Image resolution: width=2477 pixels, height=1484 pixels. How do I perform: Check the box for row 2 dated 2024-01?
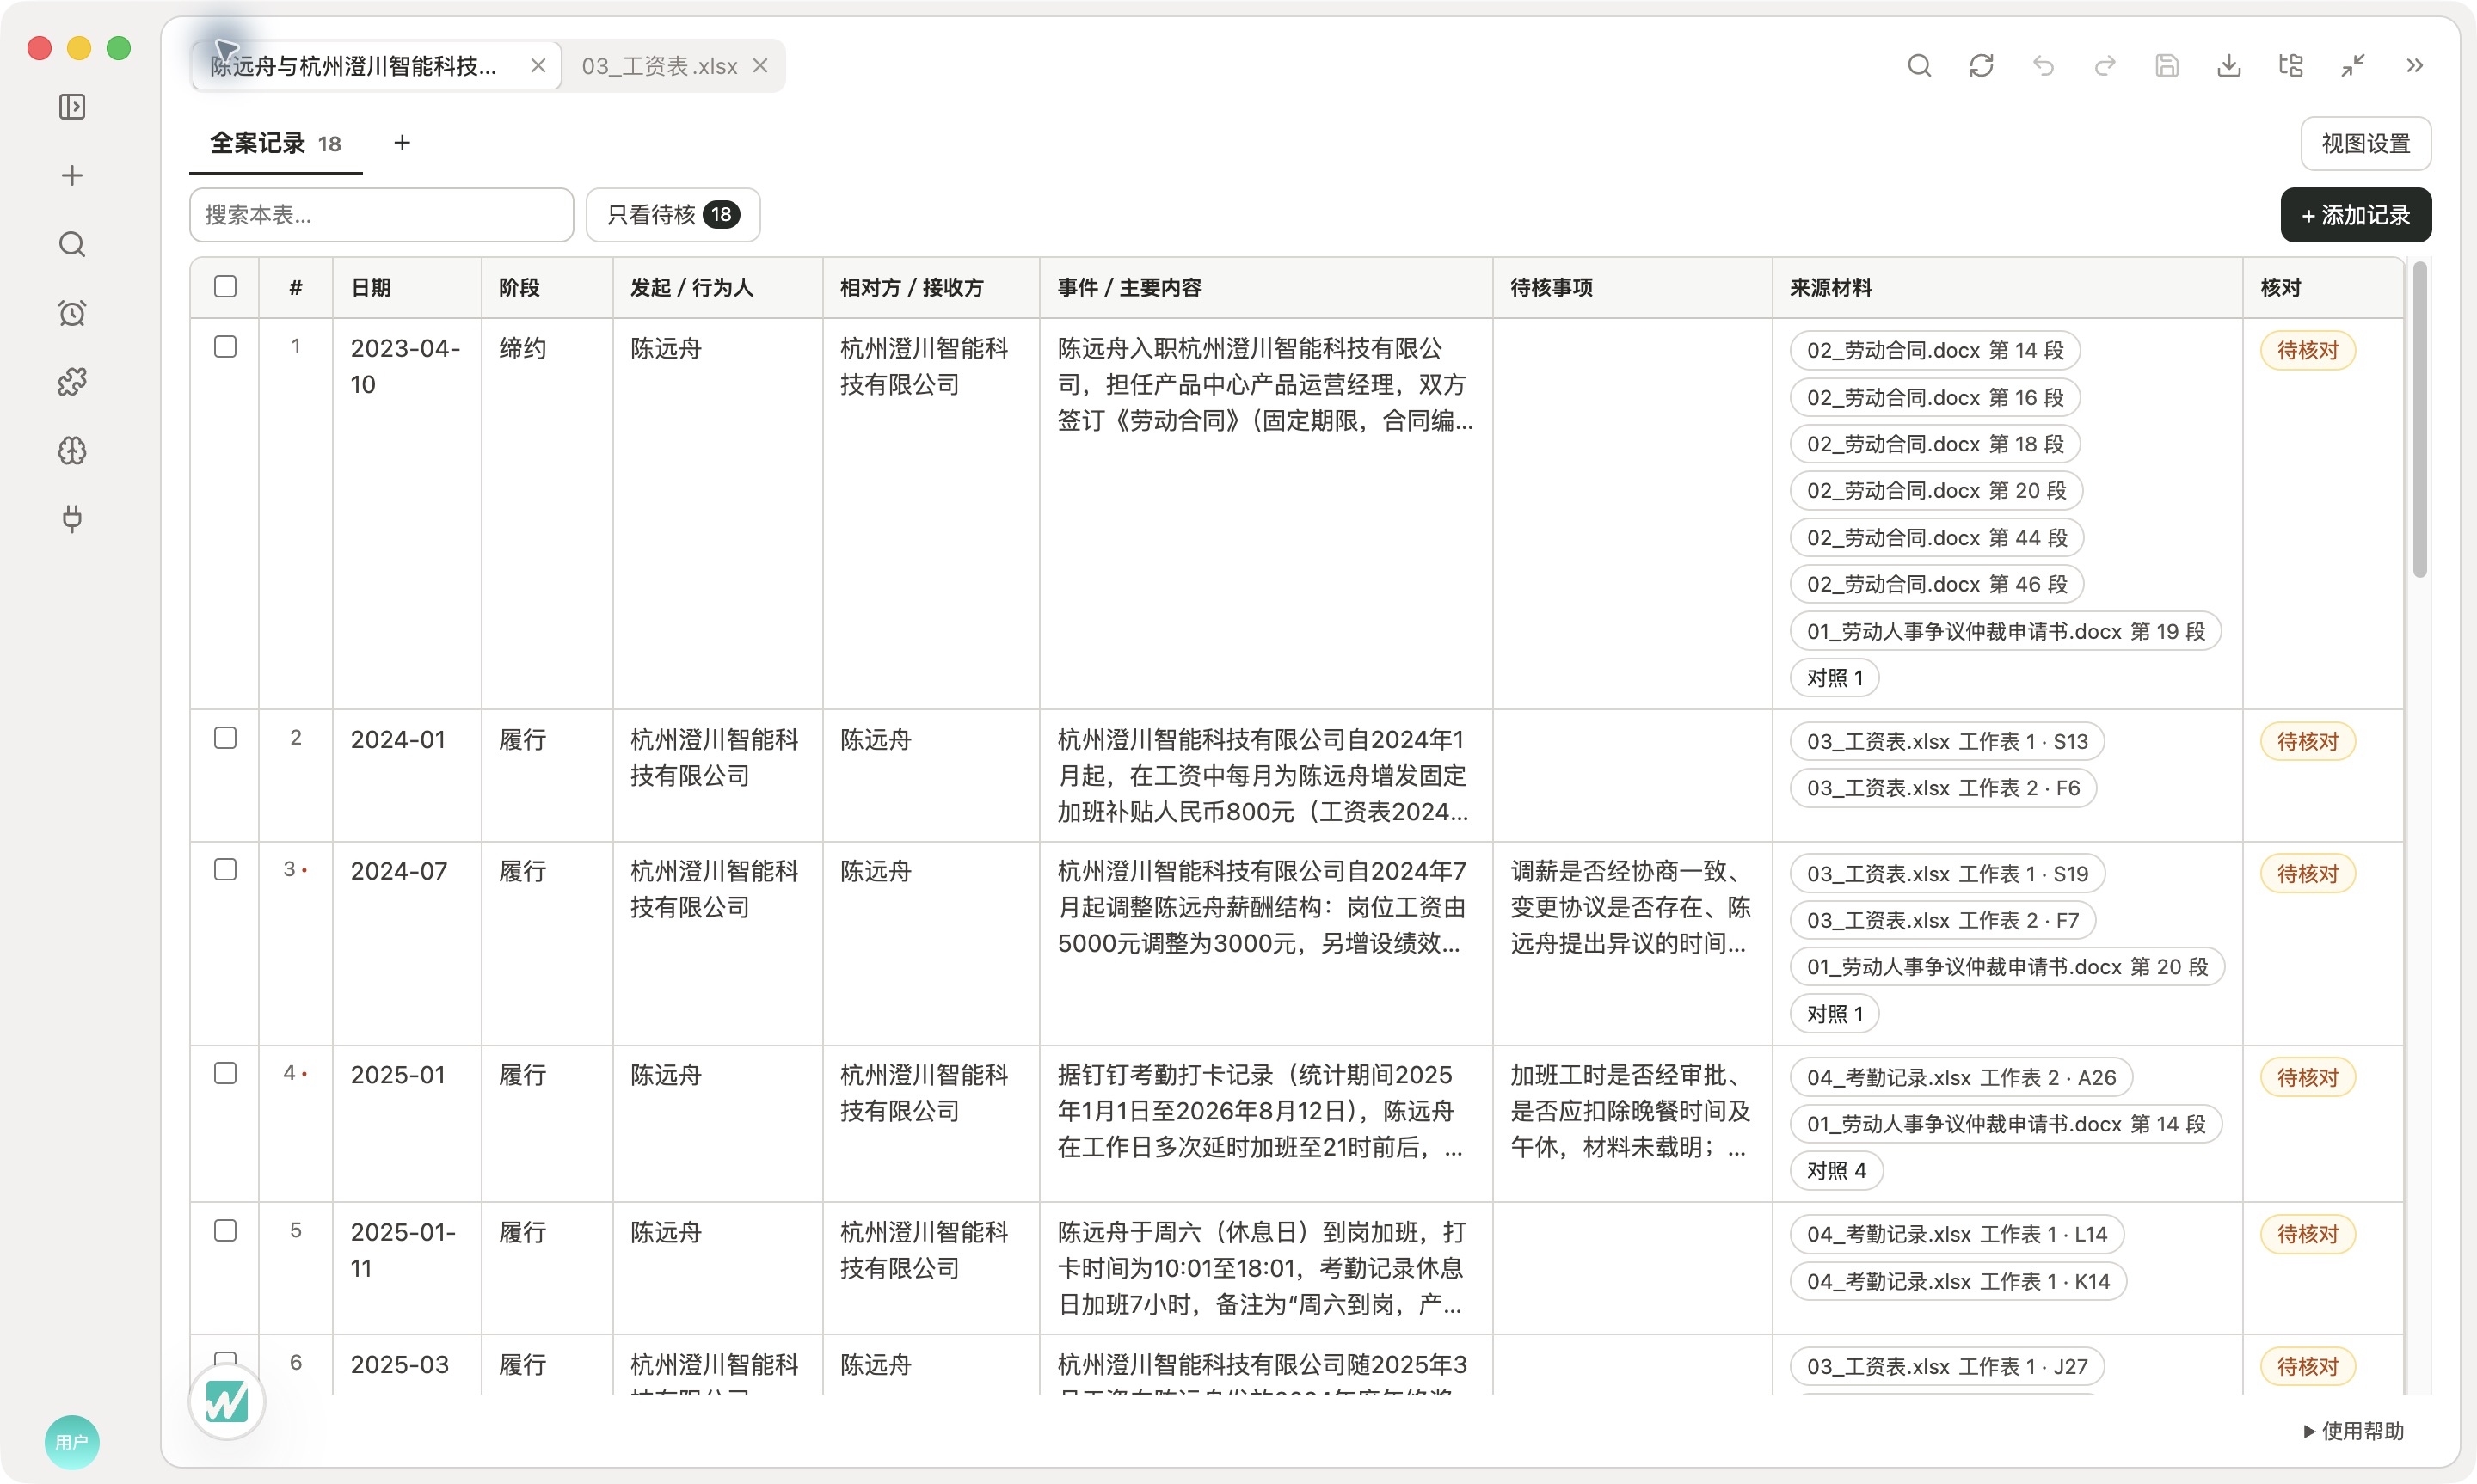tap(225, 738)
